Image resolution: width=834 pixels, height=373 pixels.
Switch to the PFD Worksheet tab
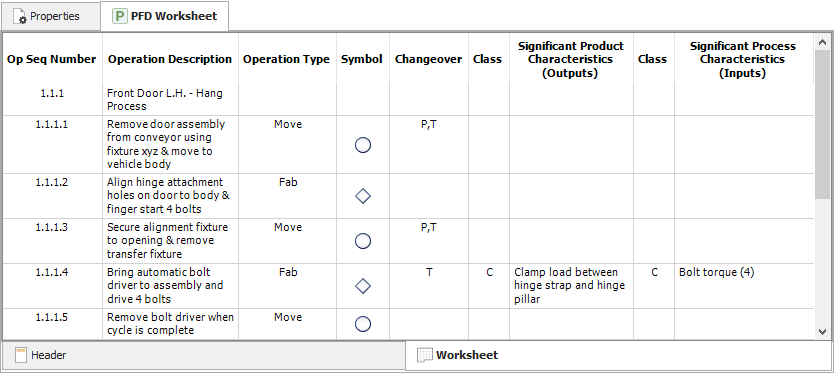[164, 16]
